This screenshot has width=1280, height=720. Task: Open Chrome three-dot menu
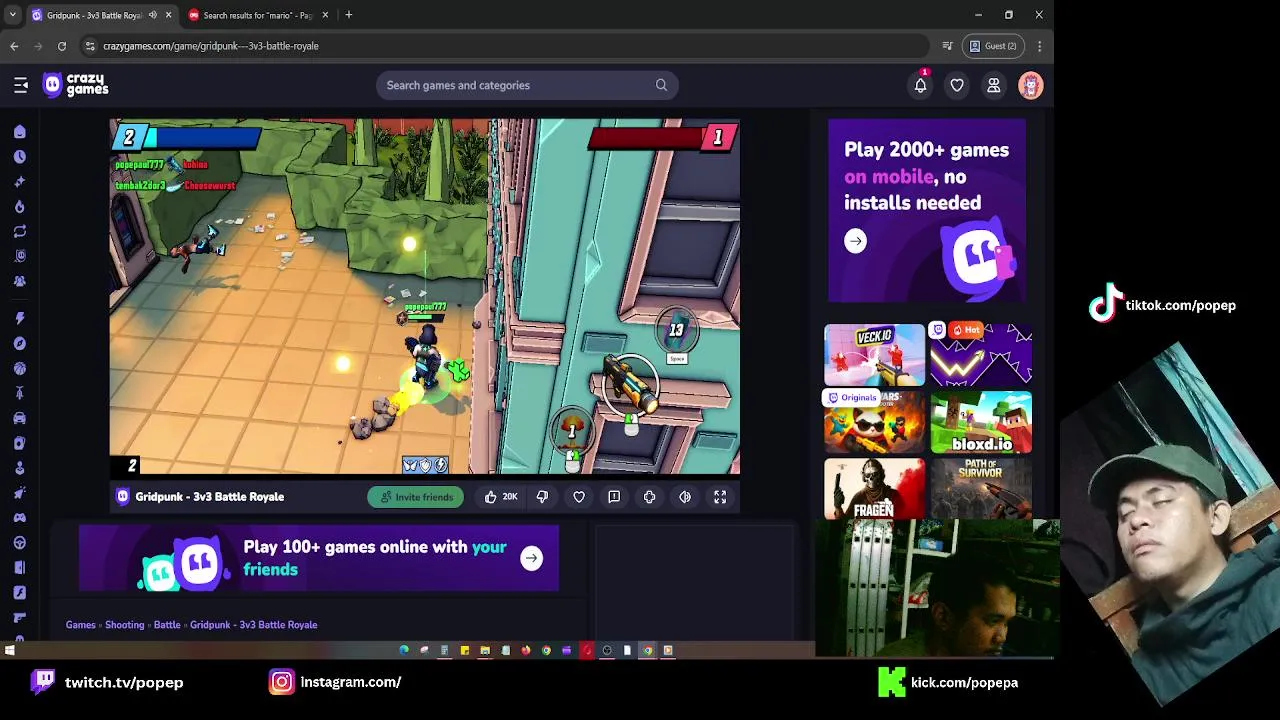tap(1040, 46)
